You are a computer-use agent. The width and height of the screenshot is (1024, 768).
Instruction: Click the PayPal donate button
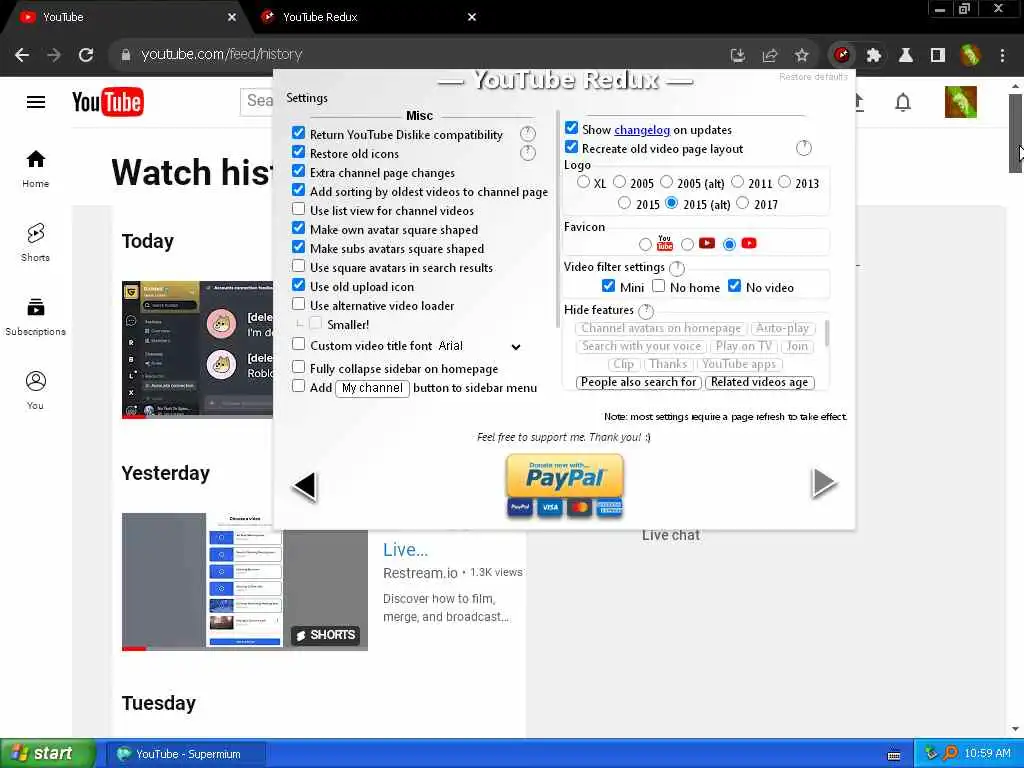tap(565, 487)
